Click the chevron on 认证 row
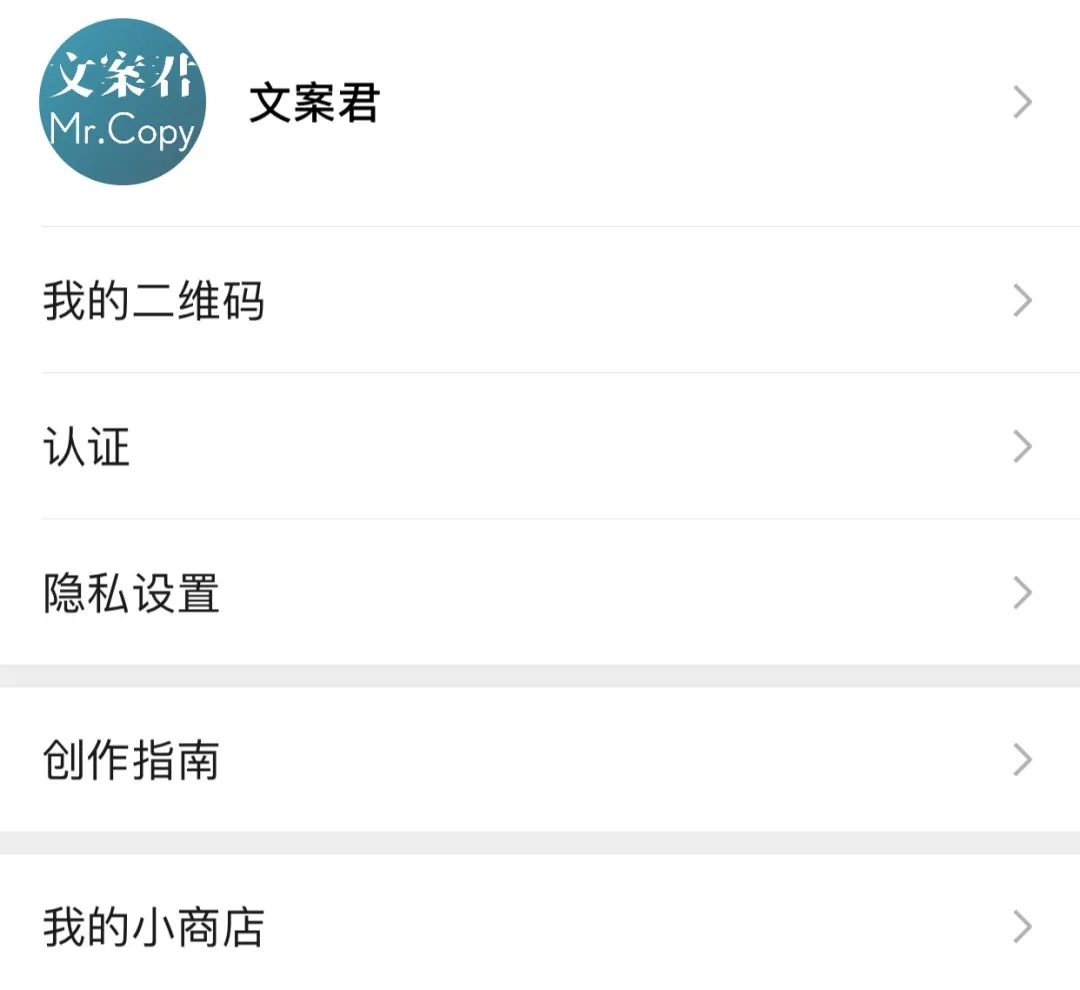The image size is (1080, 990). 1023,446
